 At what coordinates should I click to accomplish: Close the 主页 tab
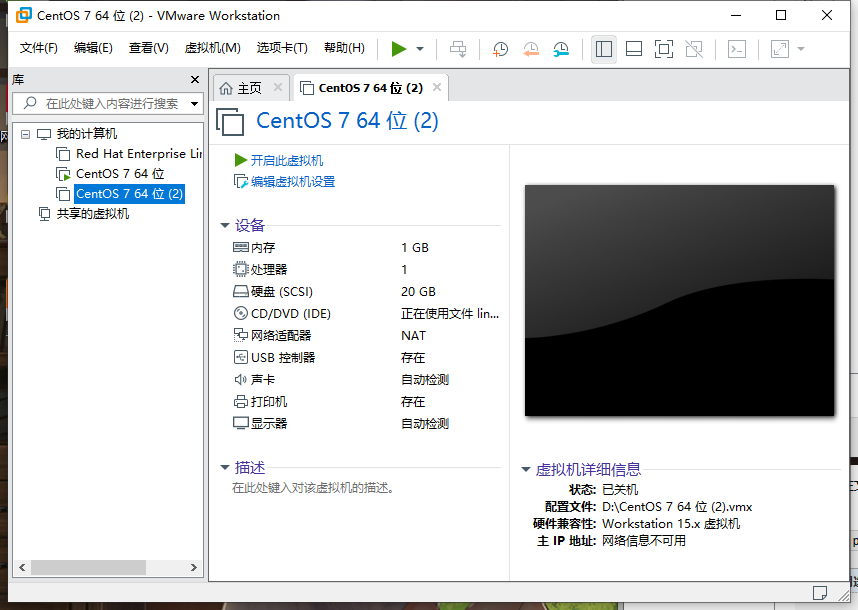pyautogui.click(x=278, y=87)
